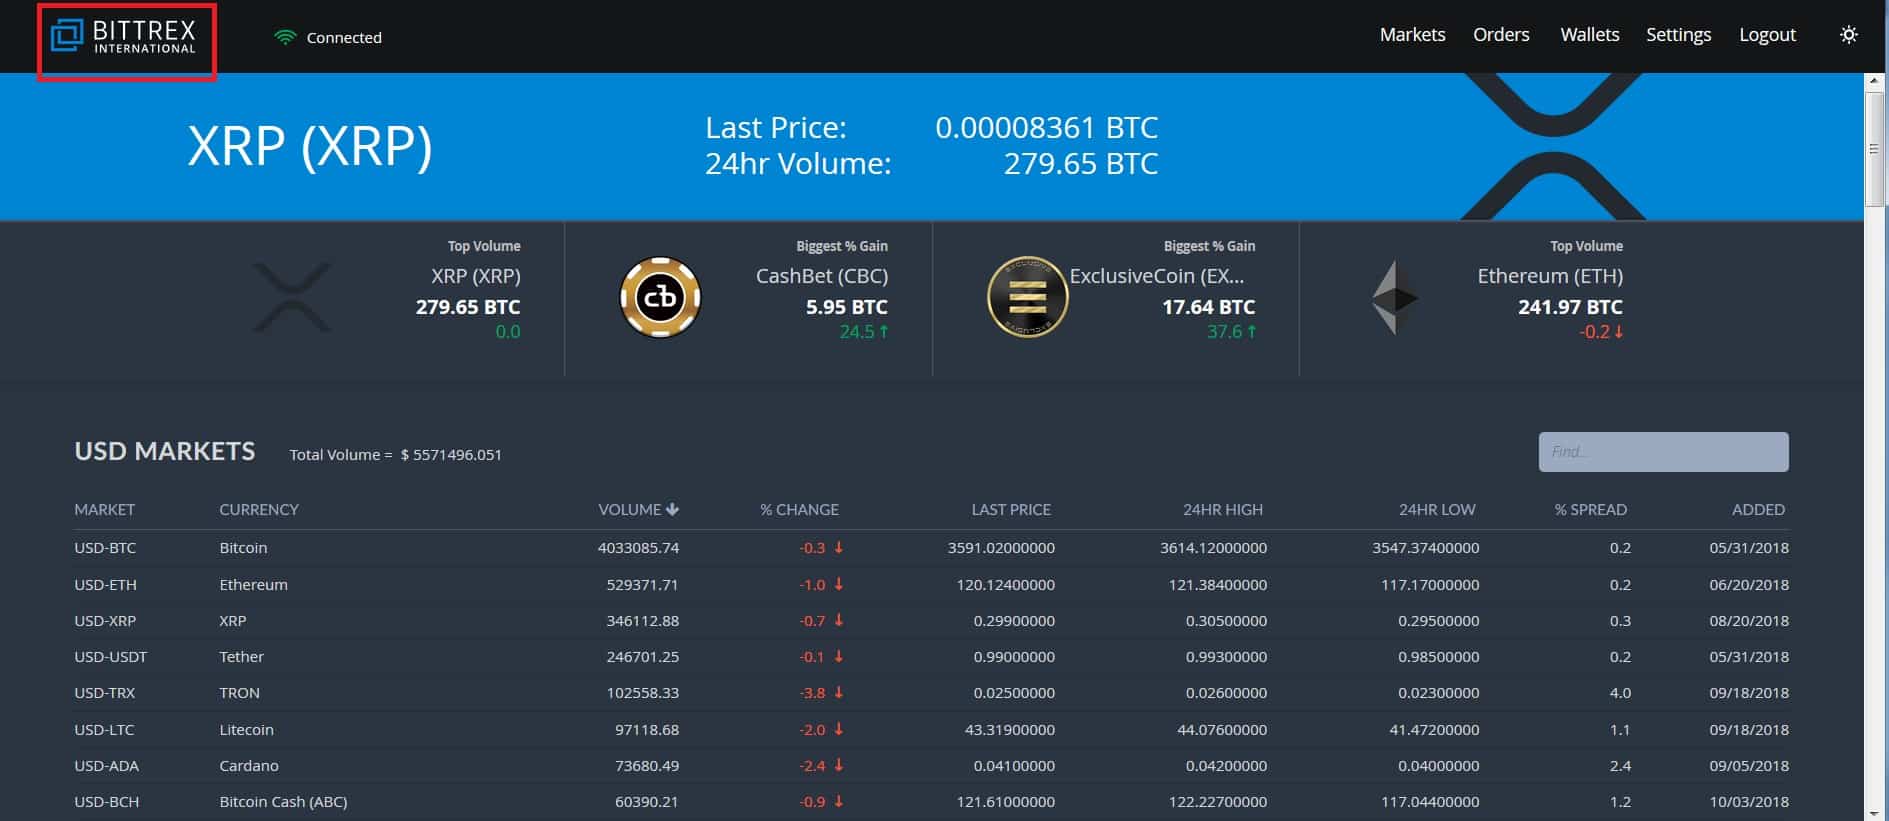Click the Find search field
Viewport: 1889px width, 821px height.
point(1663,452)
